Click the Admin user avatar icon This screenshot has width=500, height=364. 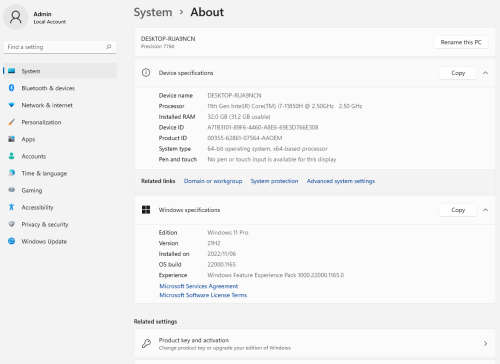(16, 17)
